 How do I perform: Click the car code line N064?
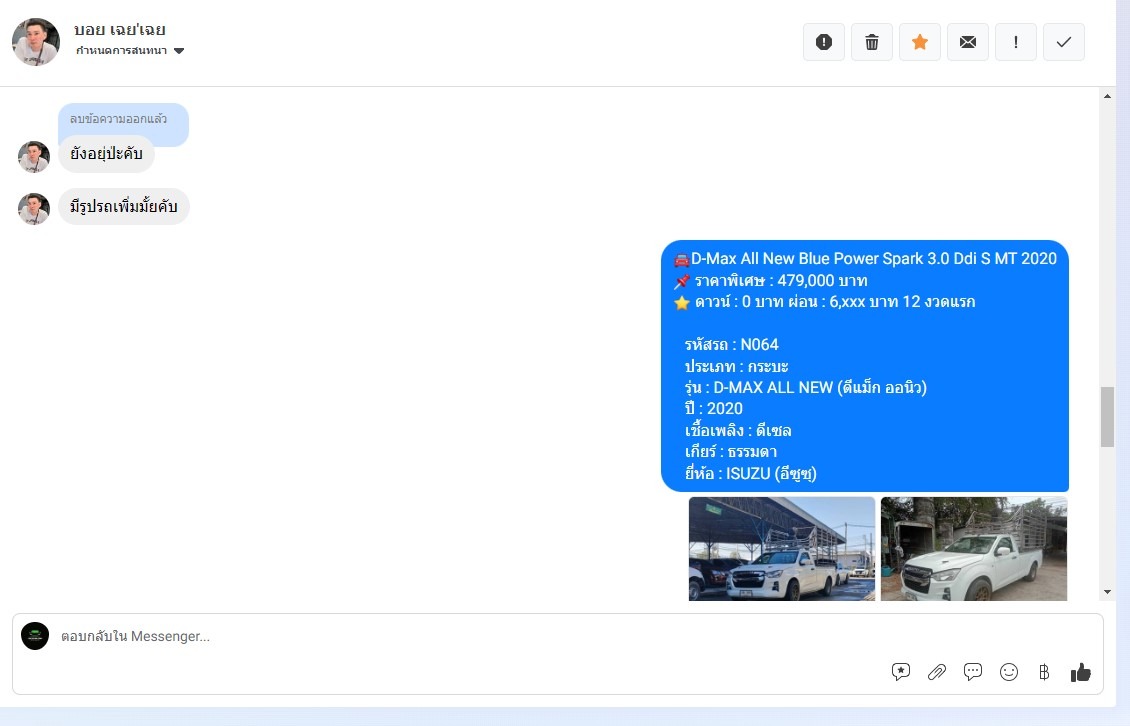click(731, 345)
